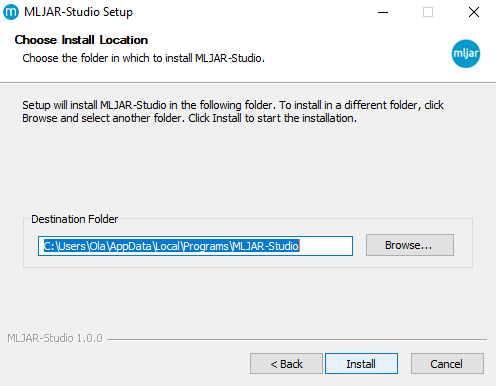Click the 'MLJAR-Studio Setup' window title
This screenshot has width=497, height=386.
point(78,12)
